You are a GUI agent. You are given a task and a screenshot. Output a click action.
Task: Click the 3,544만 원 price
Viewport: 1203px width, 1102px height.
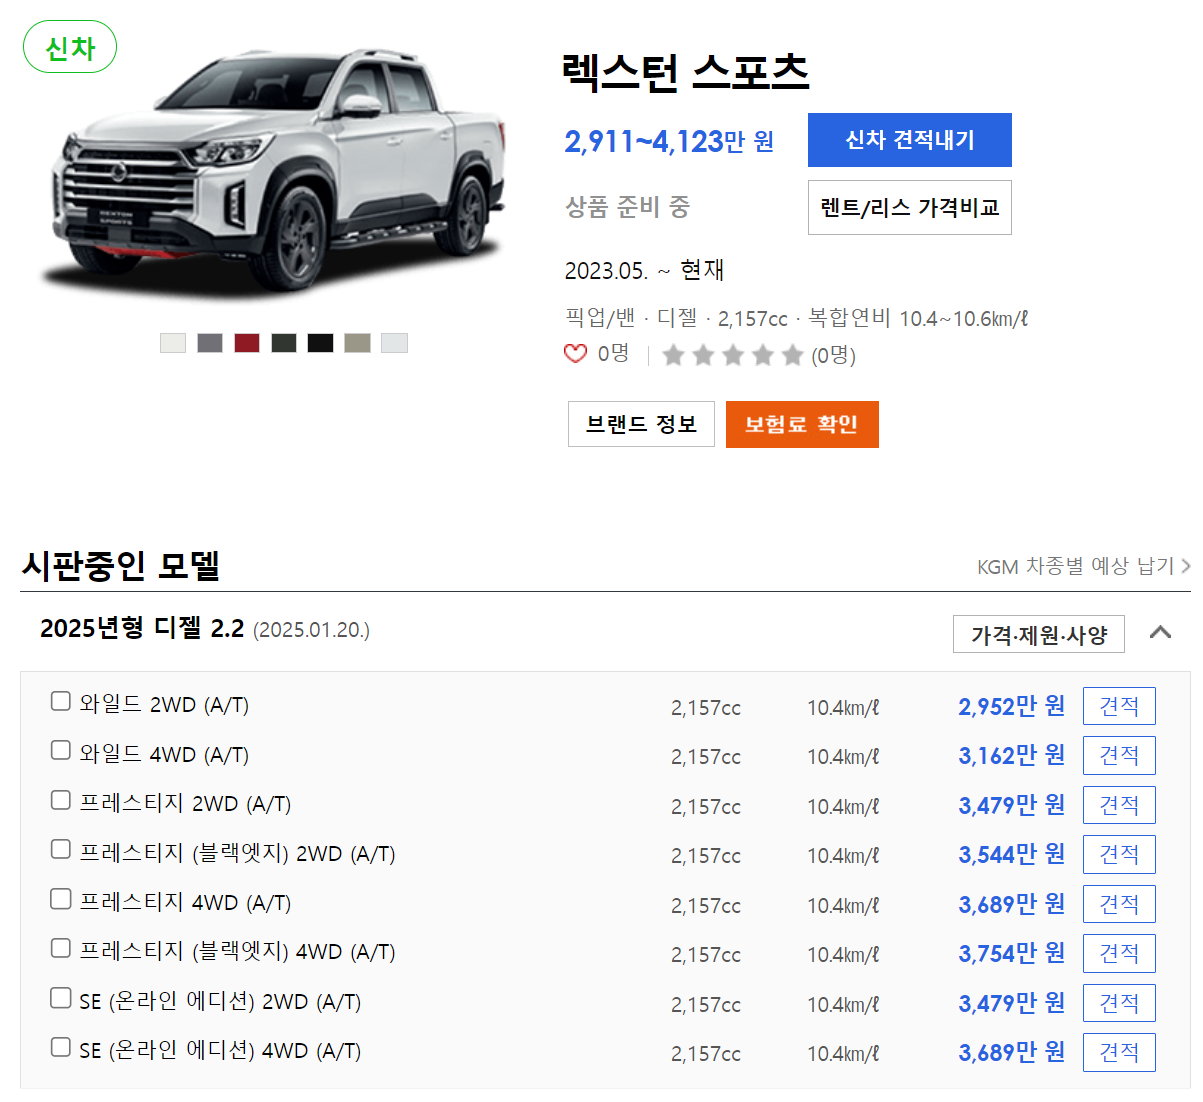click(1011, 854)
